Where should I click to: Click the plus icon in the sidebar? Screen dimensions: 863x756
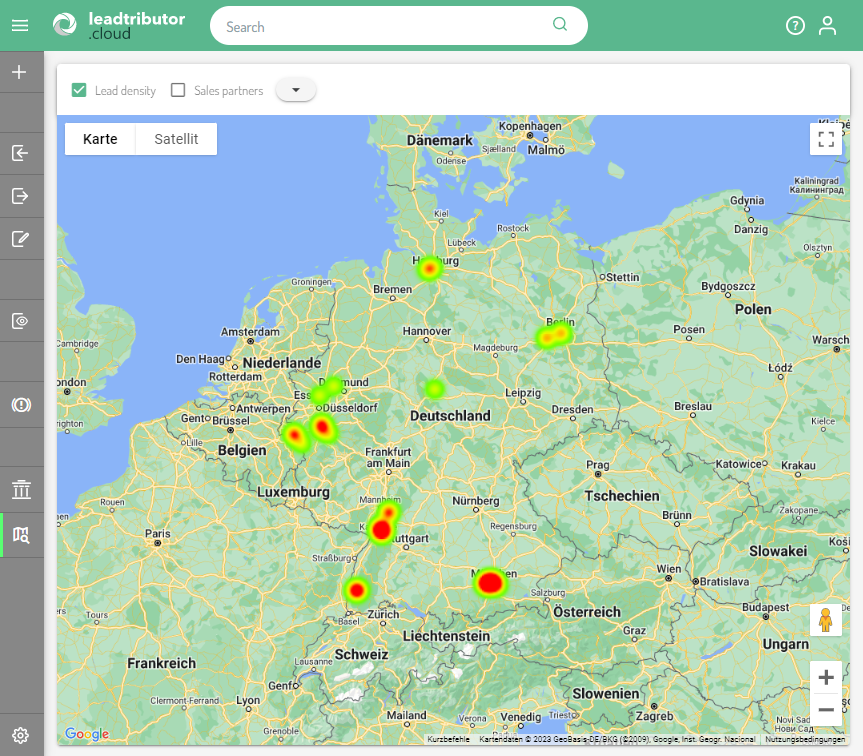click(20, 72)
